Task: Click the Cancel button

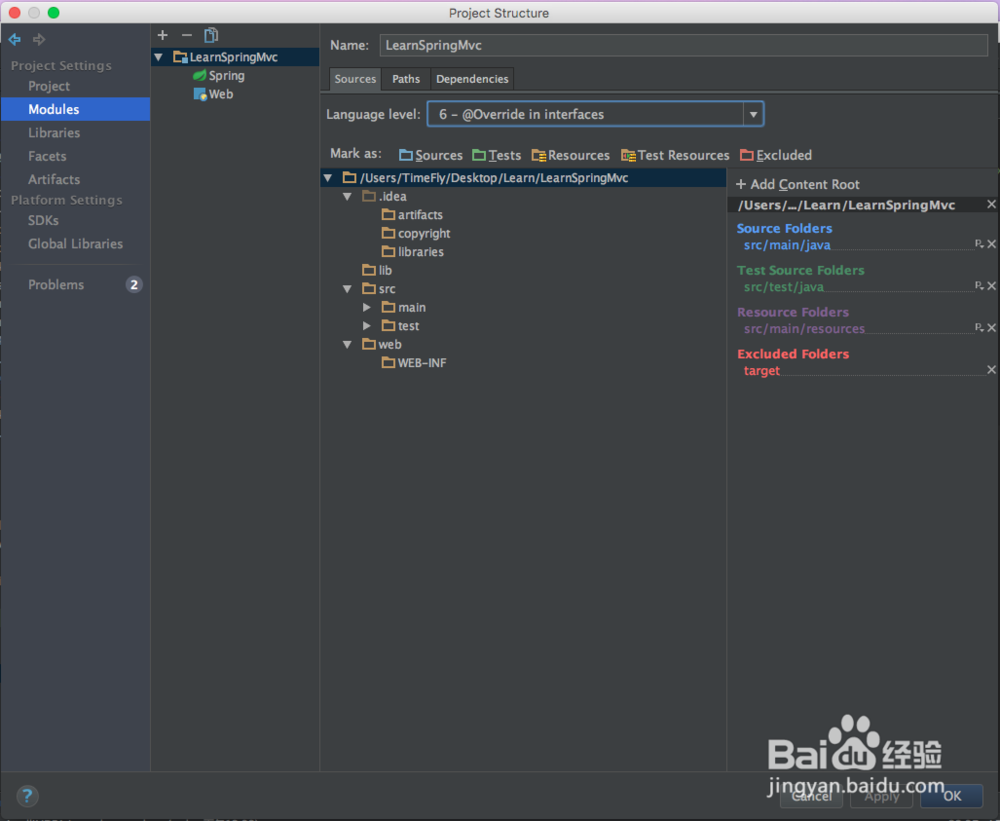Action: (811, 795)
